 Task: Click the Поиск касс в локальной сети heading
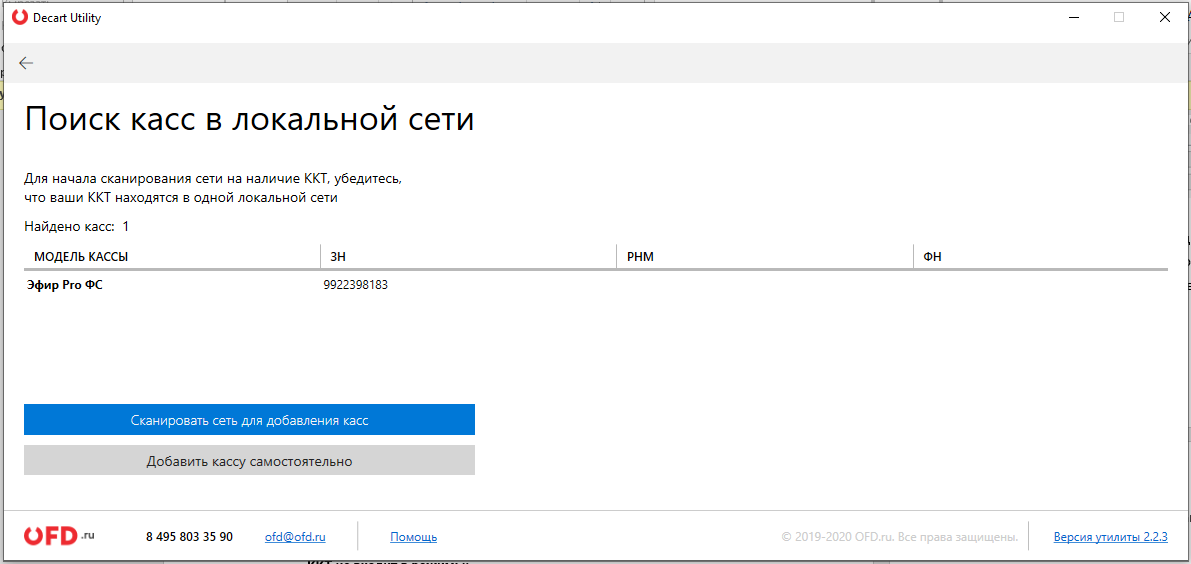[x=249, y=121]
